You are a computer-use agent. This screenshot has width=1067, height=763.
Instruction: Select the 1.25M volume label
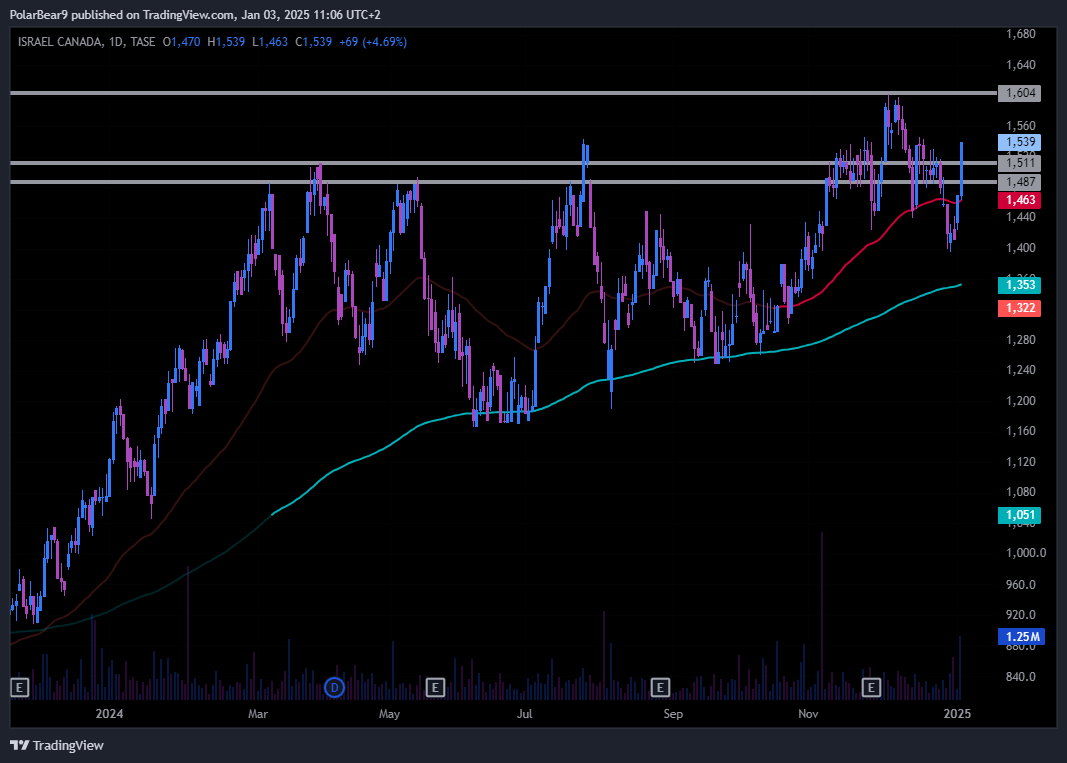pos(1019,637)
